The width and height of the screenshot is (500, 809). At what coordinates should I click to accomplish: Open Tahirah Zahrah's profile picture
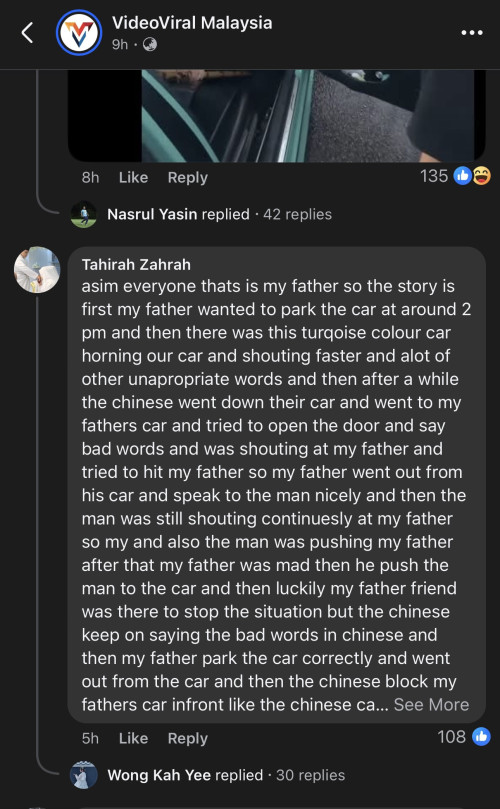pyautogui.click(x=37, y=270)
